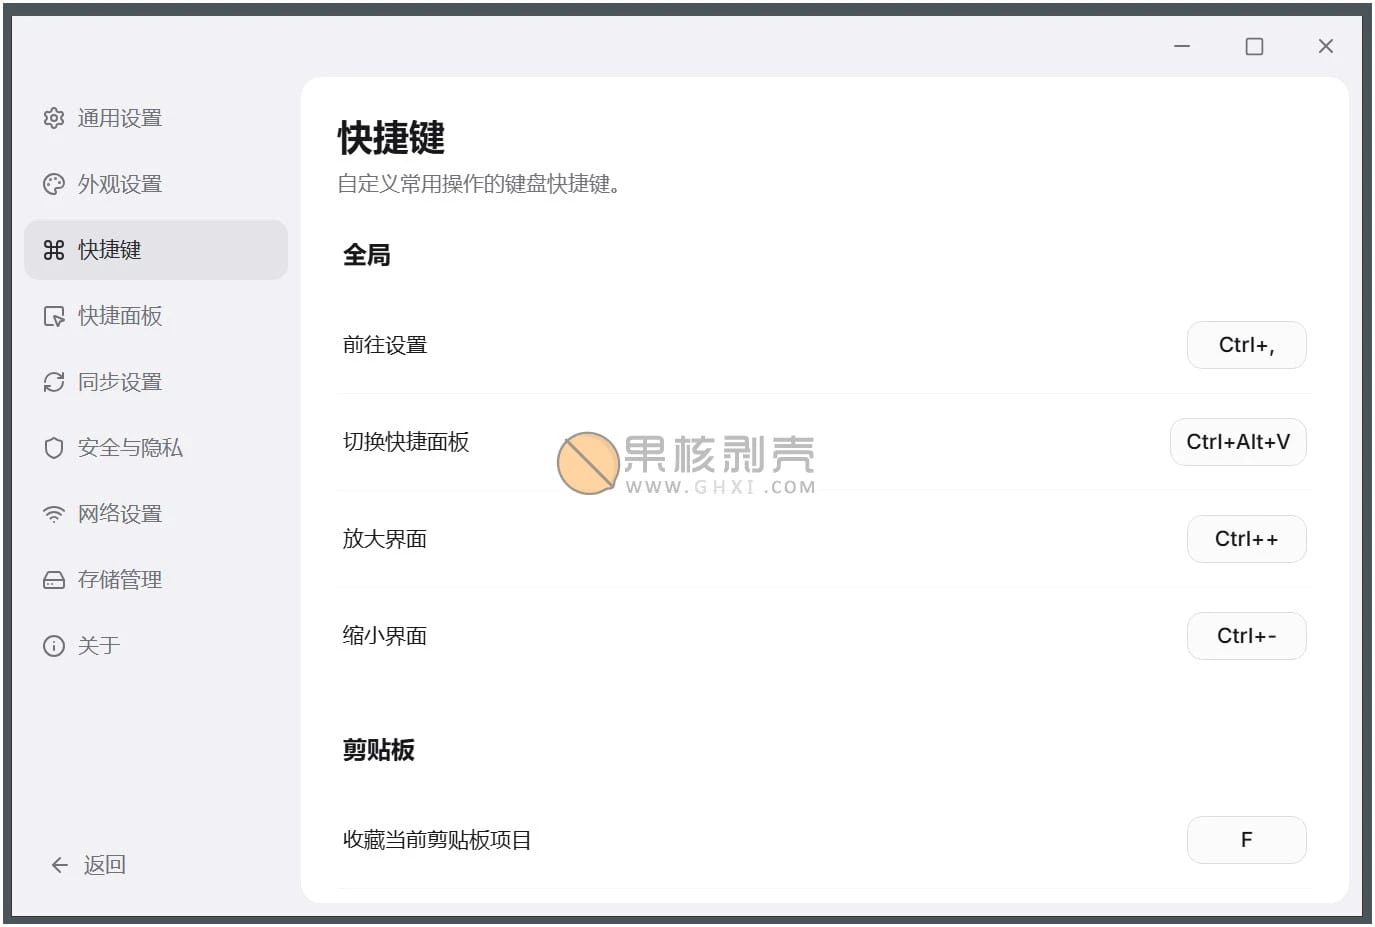Go to the 同步设置 section
The width and height of the screenshot is (1375, 927).
tap(156, 382)
